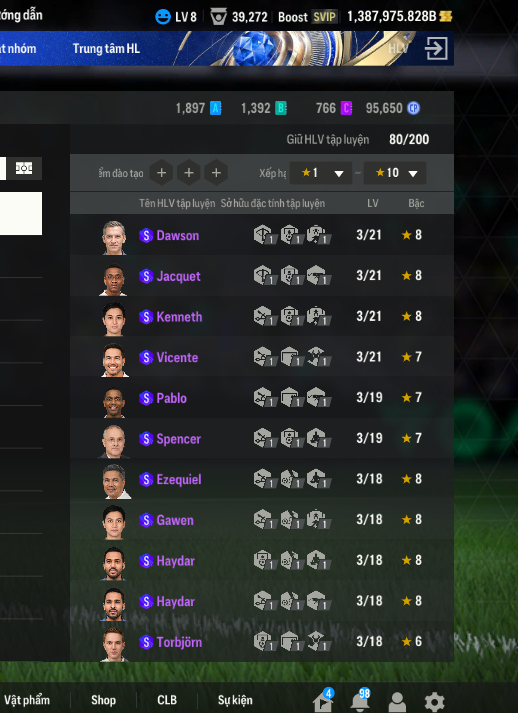The image size is (518, 713).
Task: Click the exit arrow icon next to HLV
Action: pyautogui.click(x=436, y=49)
